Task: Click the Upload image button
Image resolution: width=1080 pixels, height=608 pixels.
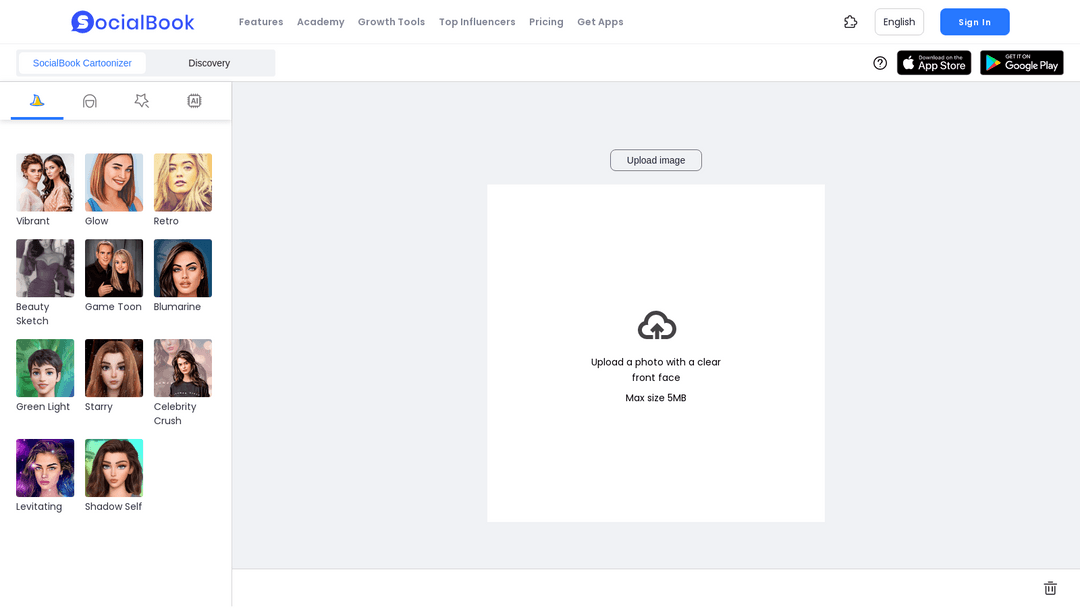Action: [x=655, y=160]
